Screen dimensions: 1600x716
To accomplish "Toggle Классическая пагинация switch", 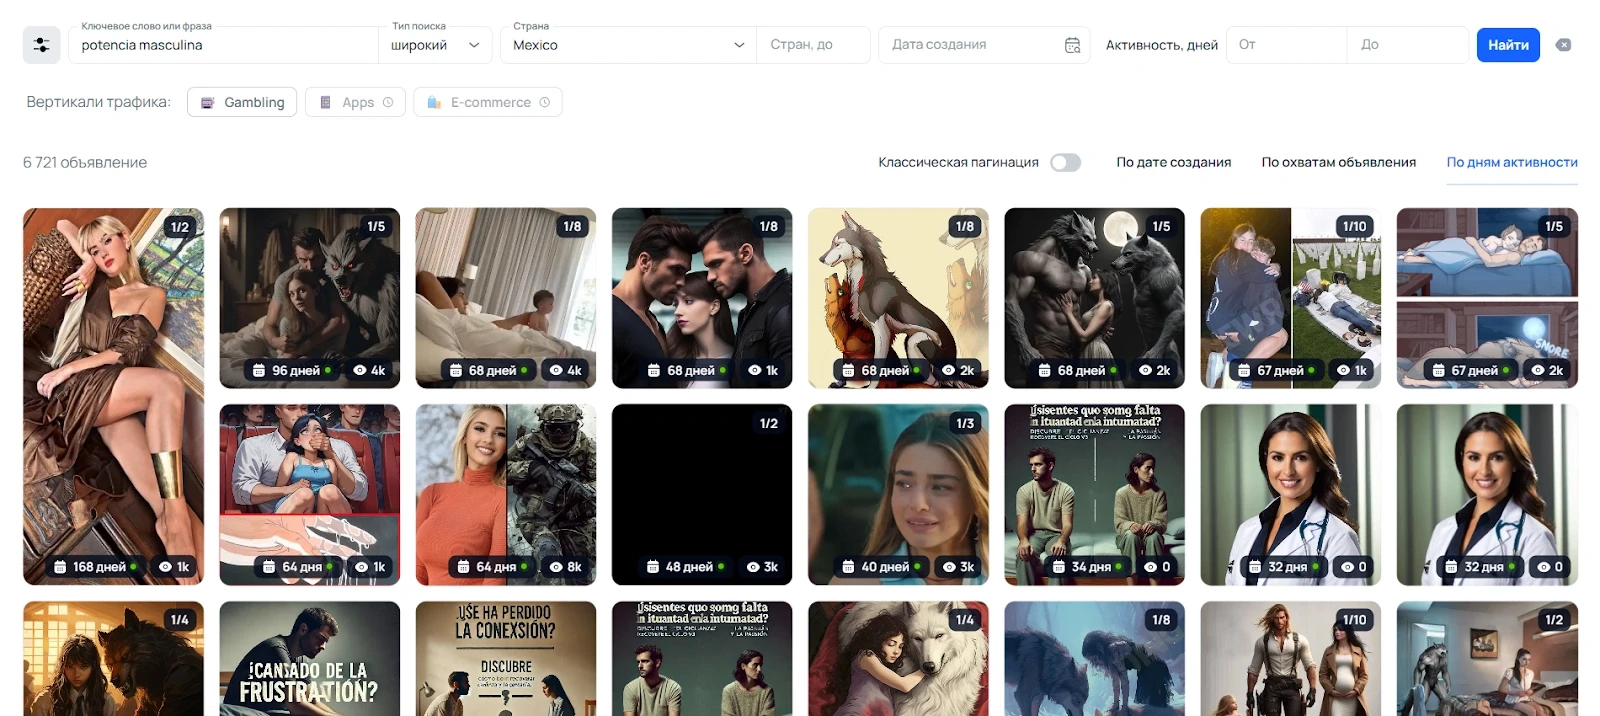I will (x=1065, y=162).
